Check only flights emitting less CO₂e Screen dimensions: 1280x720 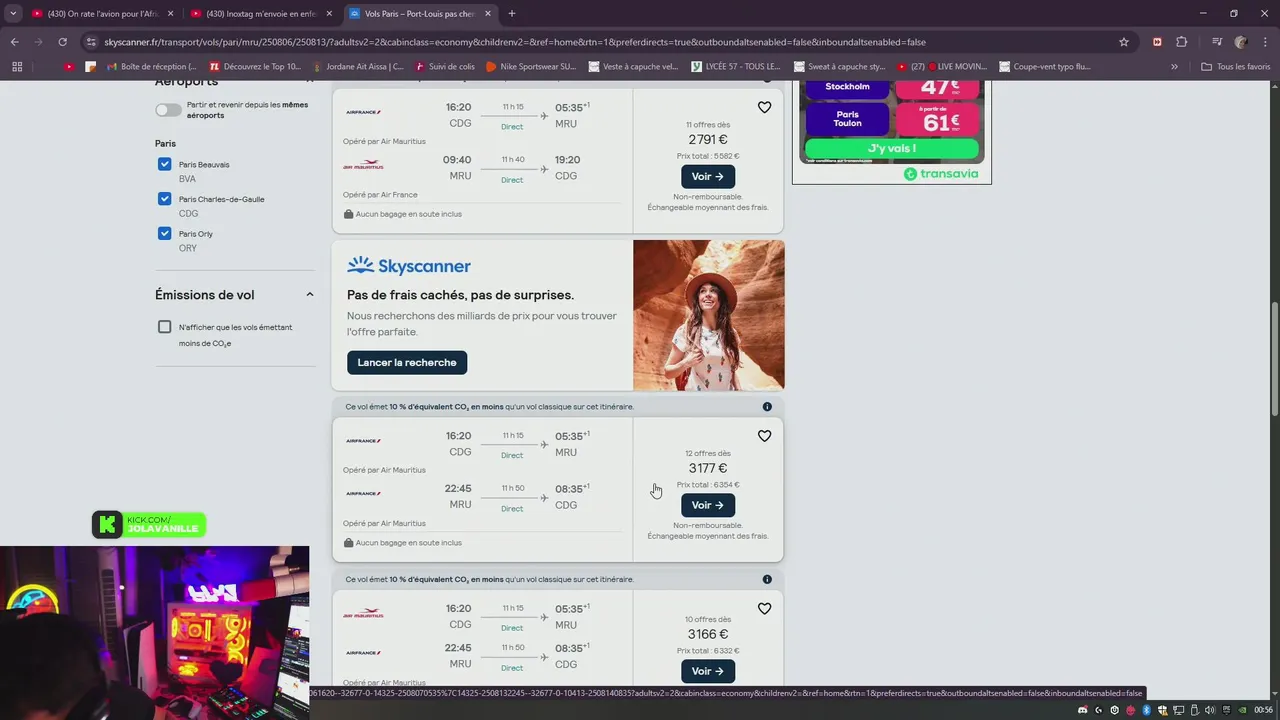click(164, 327)
